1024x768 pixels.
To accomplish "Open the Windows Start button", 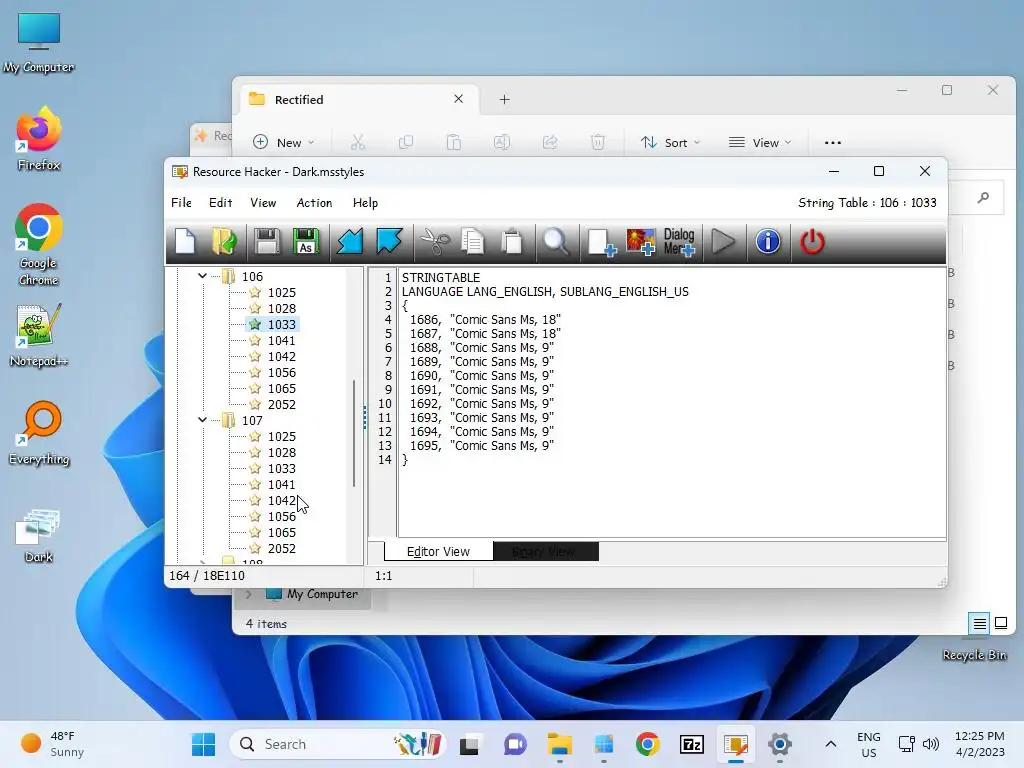I will tap(203, 744).
